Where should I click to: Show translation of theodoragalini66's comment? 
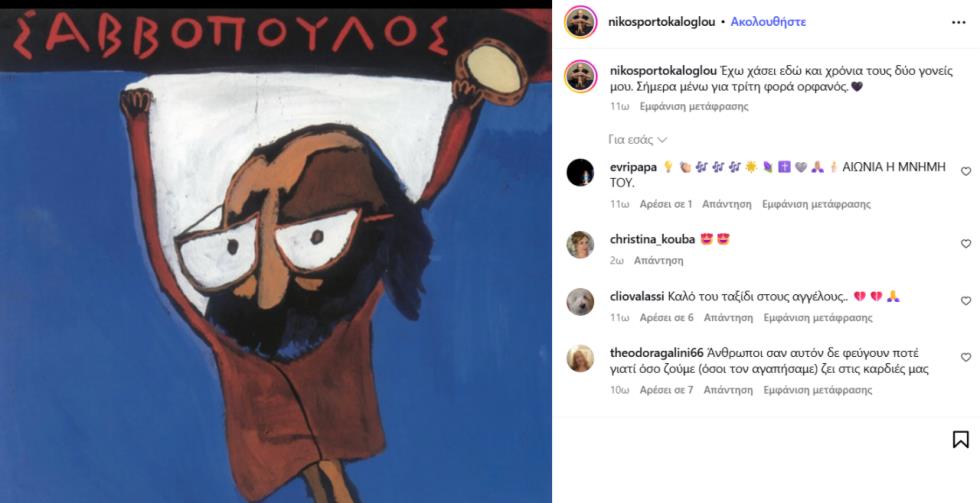818,390
